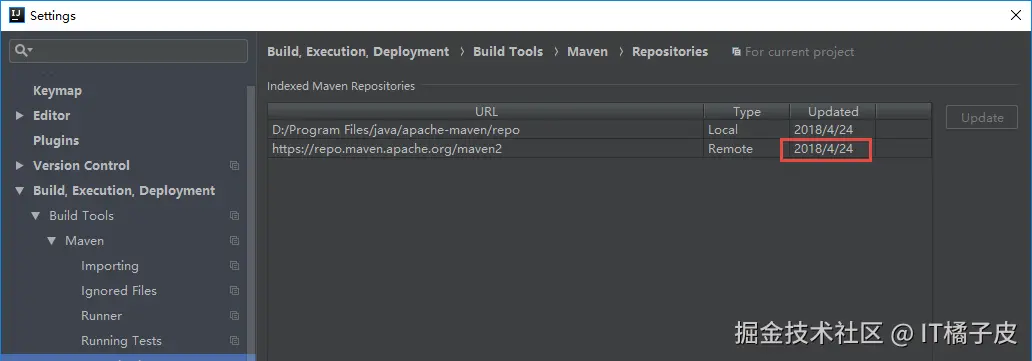The image size is (1032, 361).
Task: Click Repositories breadcrumb
Action: point(670,51)
